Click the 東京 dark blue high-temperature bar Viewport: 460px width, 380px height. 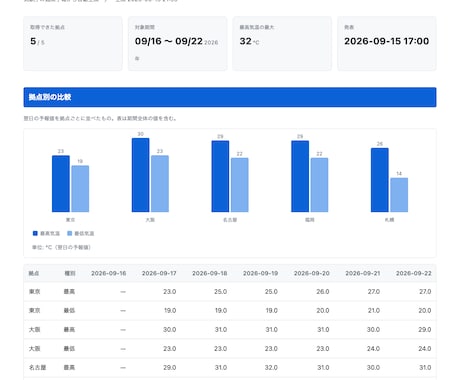point(61,184)
